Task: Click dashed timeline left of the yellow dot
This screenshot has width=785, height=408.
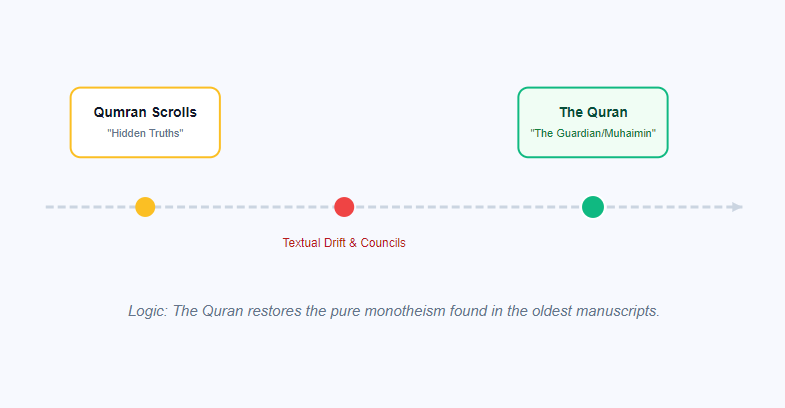Action: click(90, 207)
